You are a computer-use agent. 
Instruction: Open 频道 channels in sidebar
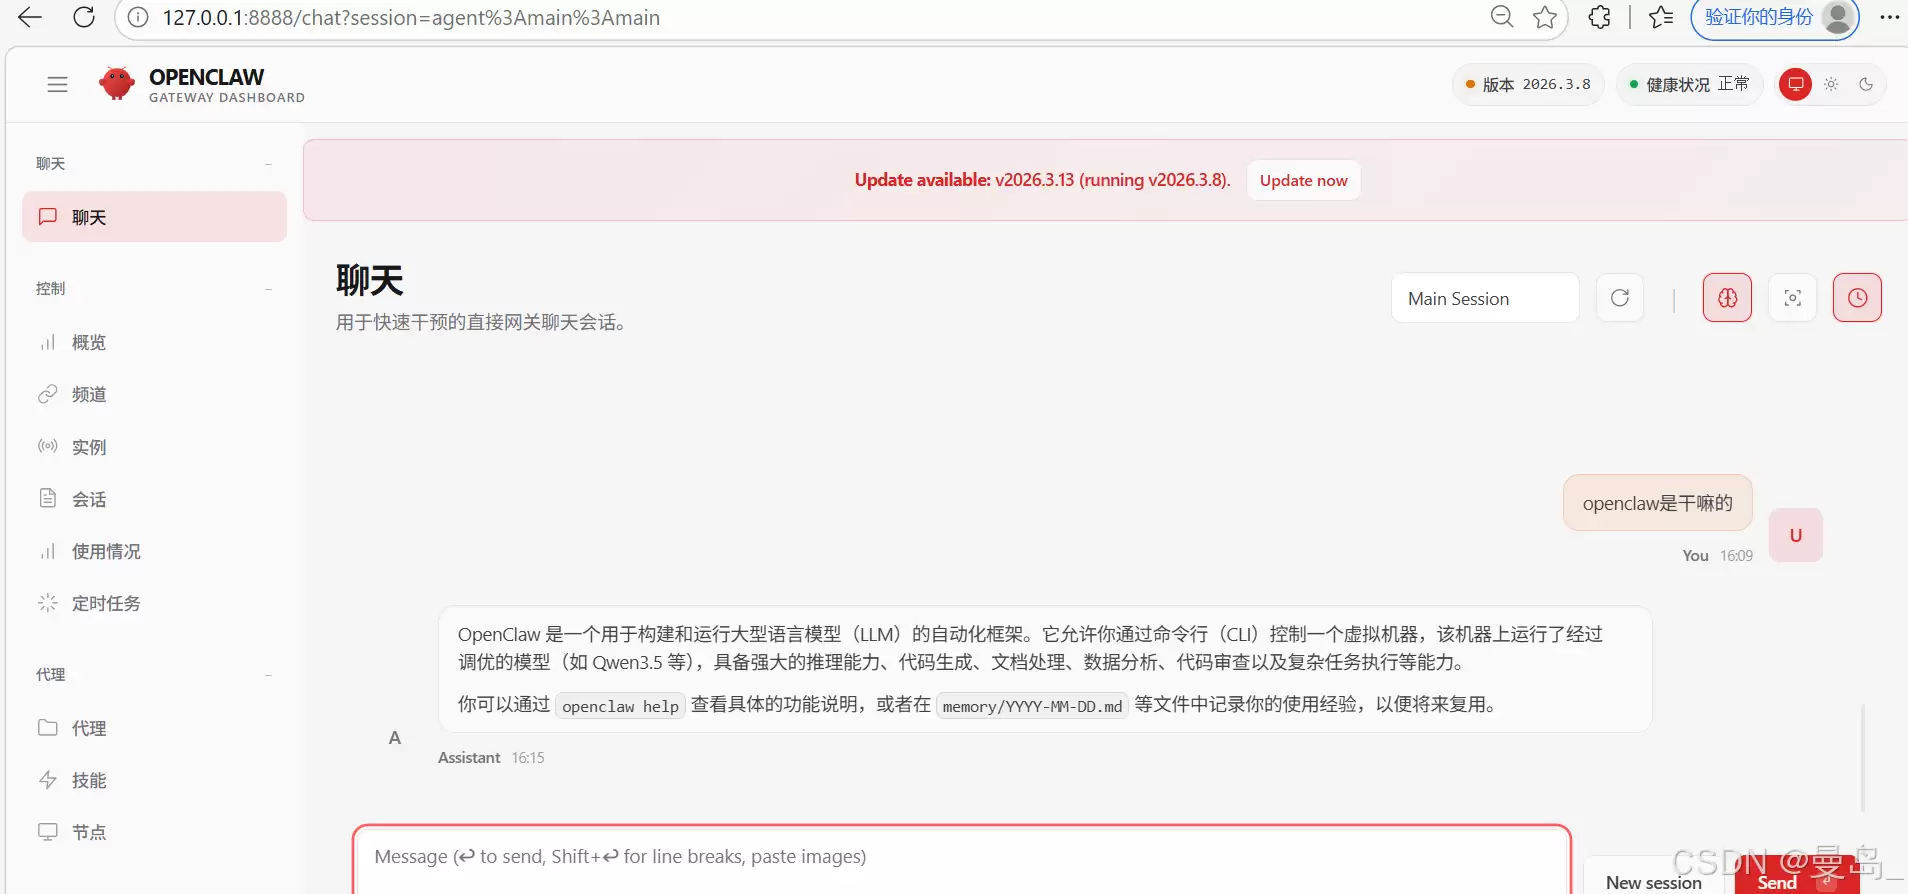(88, 395)
